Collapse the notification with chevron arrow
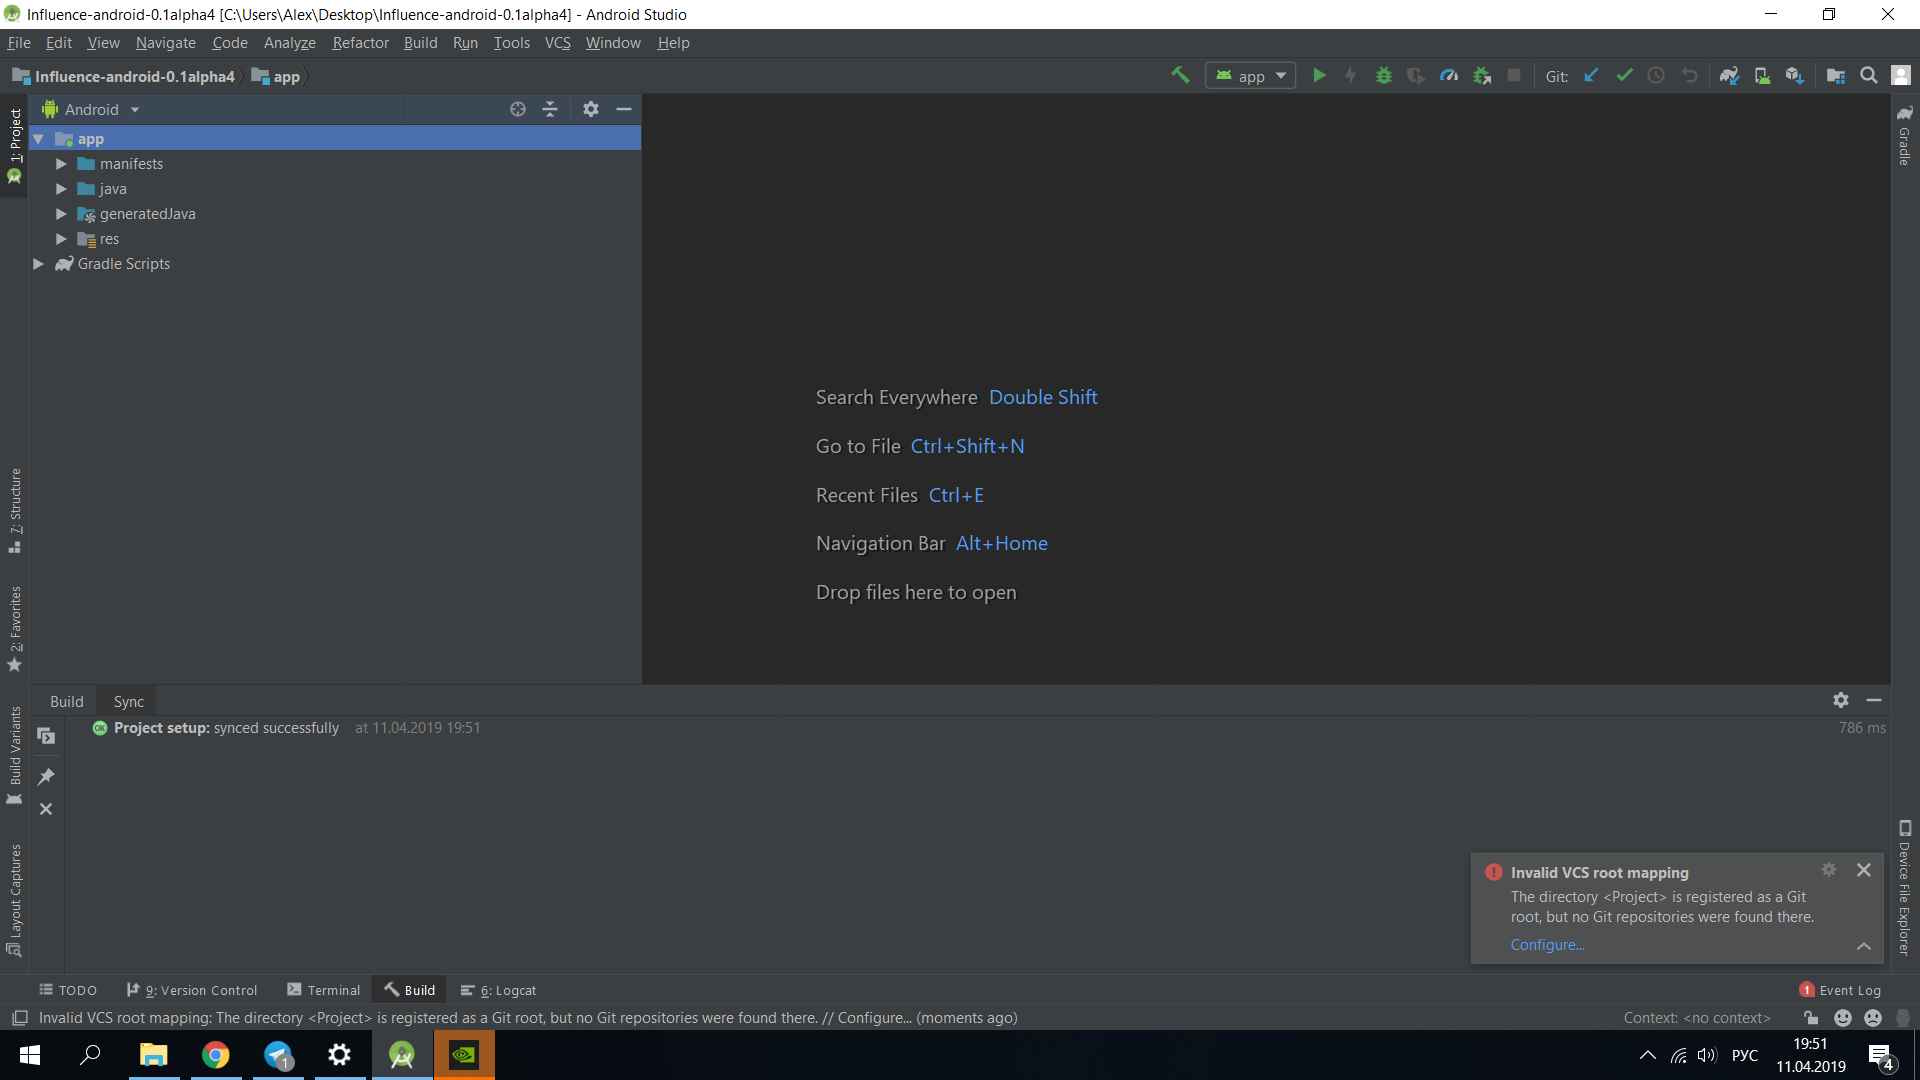1920x1080 pixels. tap(1864, 946)
